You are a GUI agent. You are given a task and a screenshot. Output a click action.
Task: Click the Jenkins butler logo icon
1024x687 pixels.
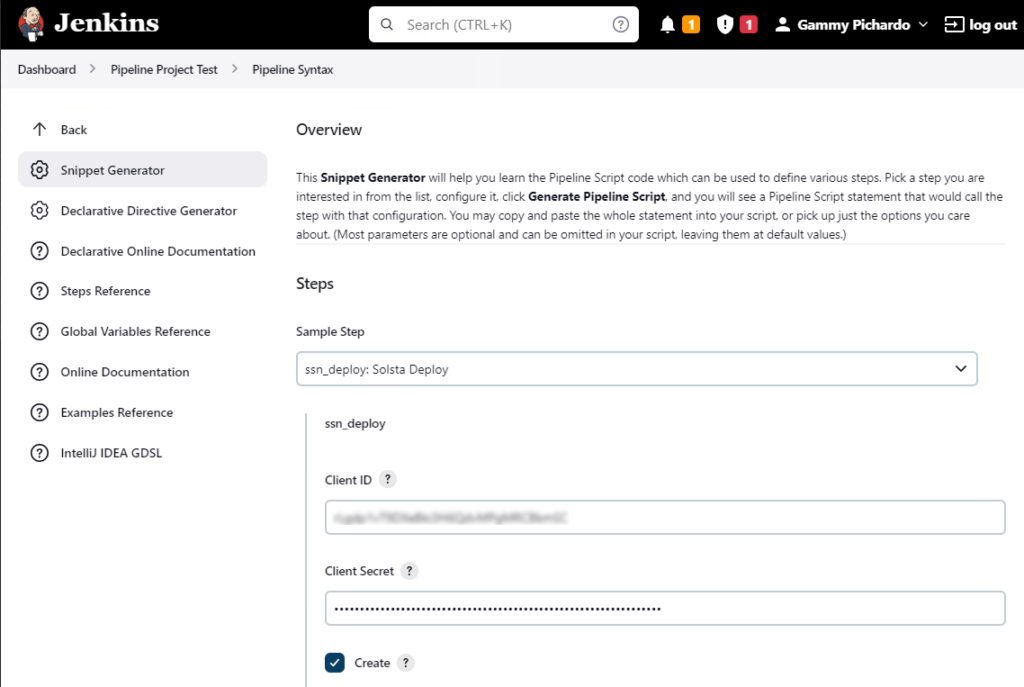point(31,24)
